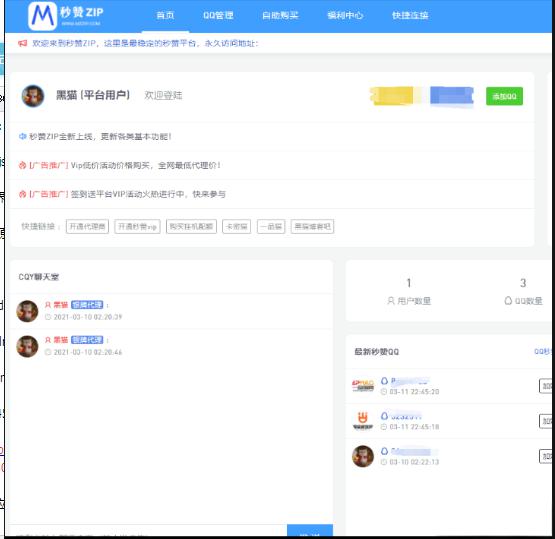Click the first QQ entry's penguin icon

coord(384,381)
